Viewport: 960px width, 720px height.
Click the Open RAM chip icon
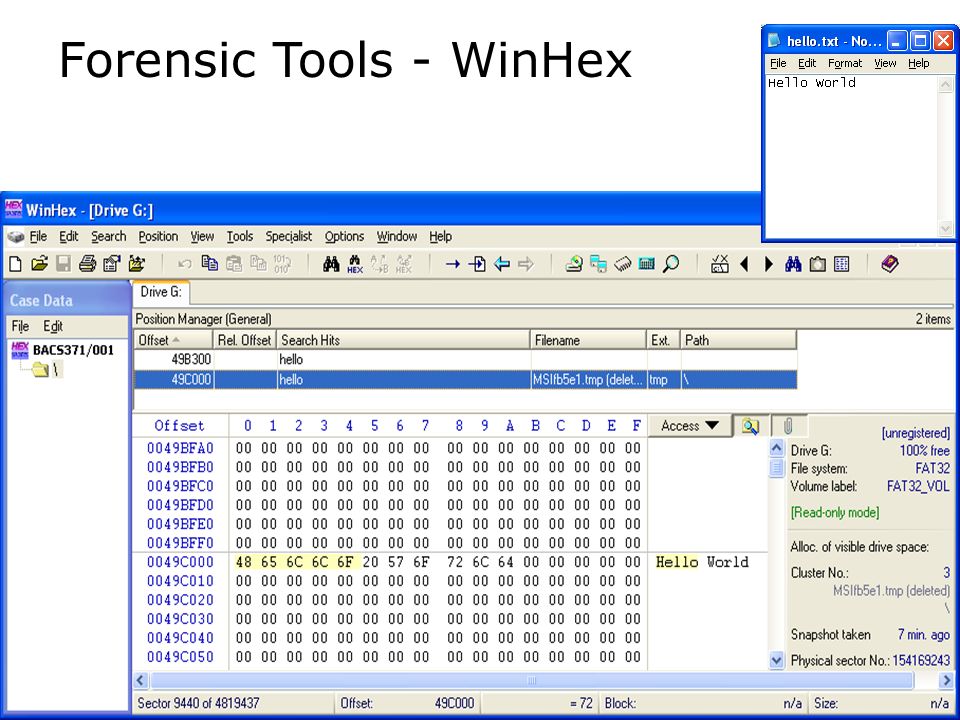623,264
